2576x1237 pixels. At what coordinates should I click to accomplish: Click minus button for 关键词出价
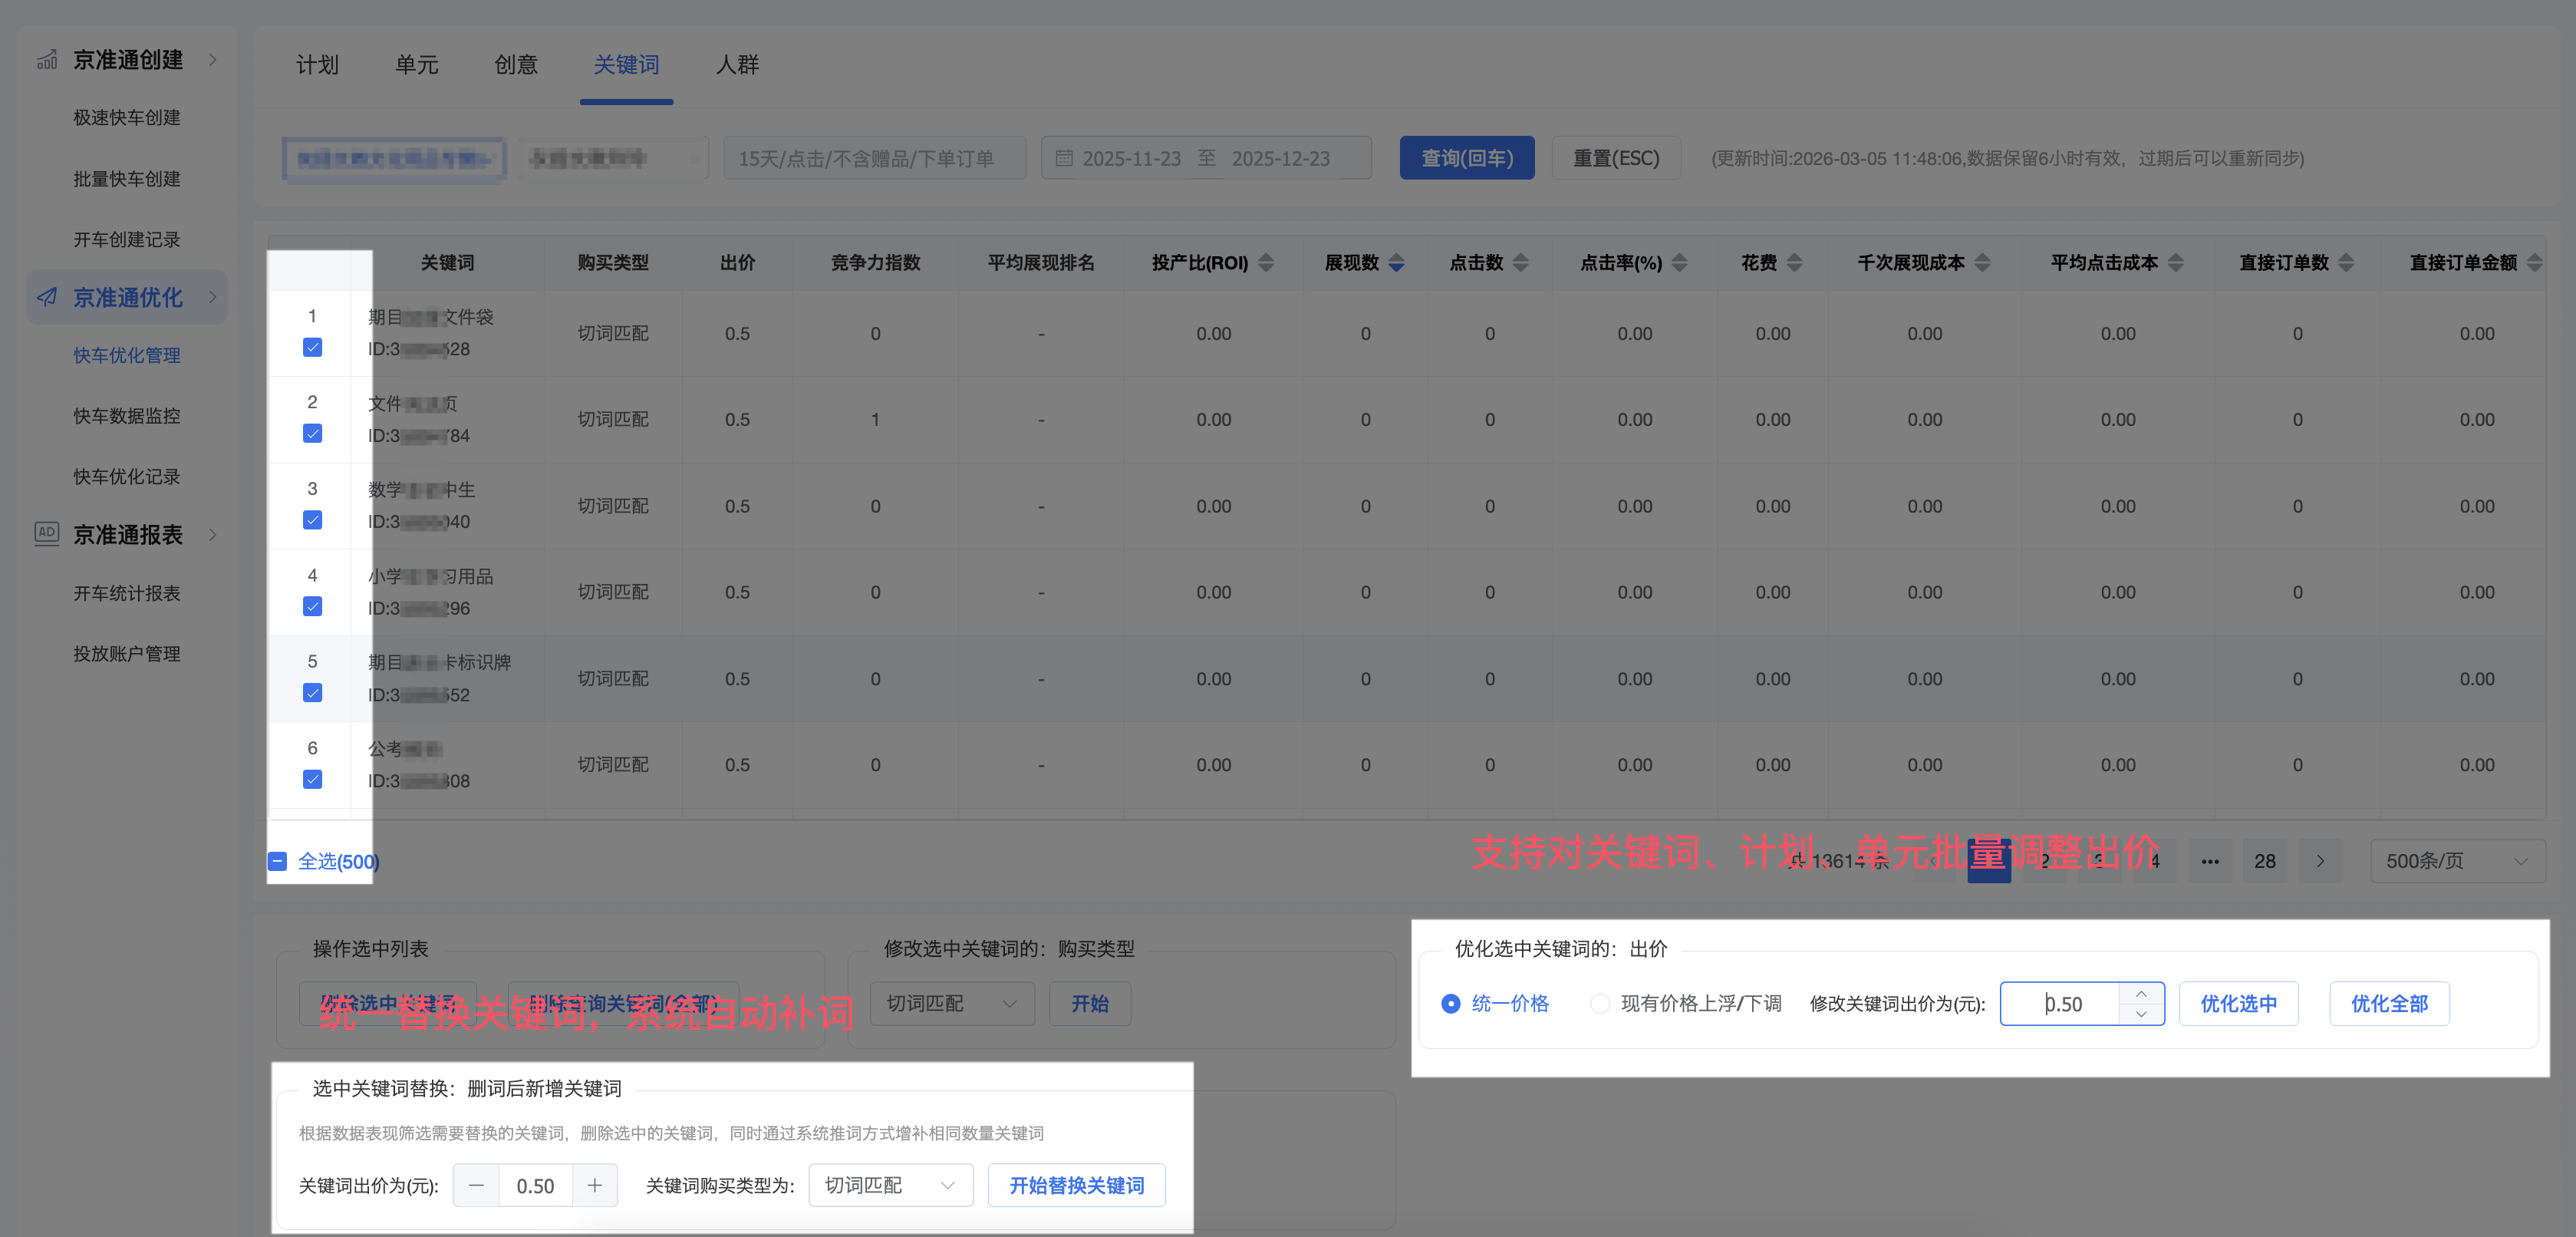[476, 1185]
